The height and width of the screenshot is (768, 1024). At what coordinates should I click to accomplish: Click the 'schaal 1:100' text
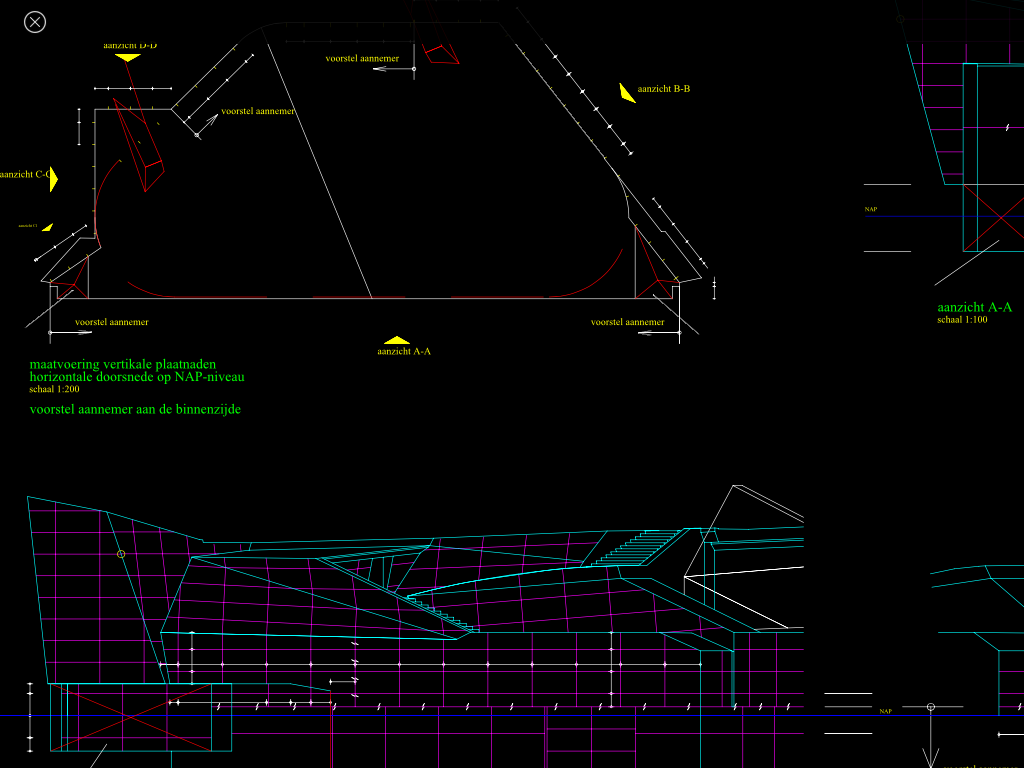(961, 320)
